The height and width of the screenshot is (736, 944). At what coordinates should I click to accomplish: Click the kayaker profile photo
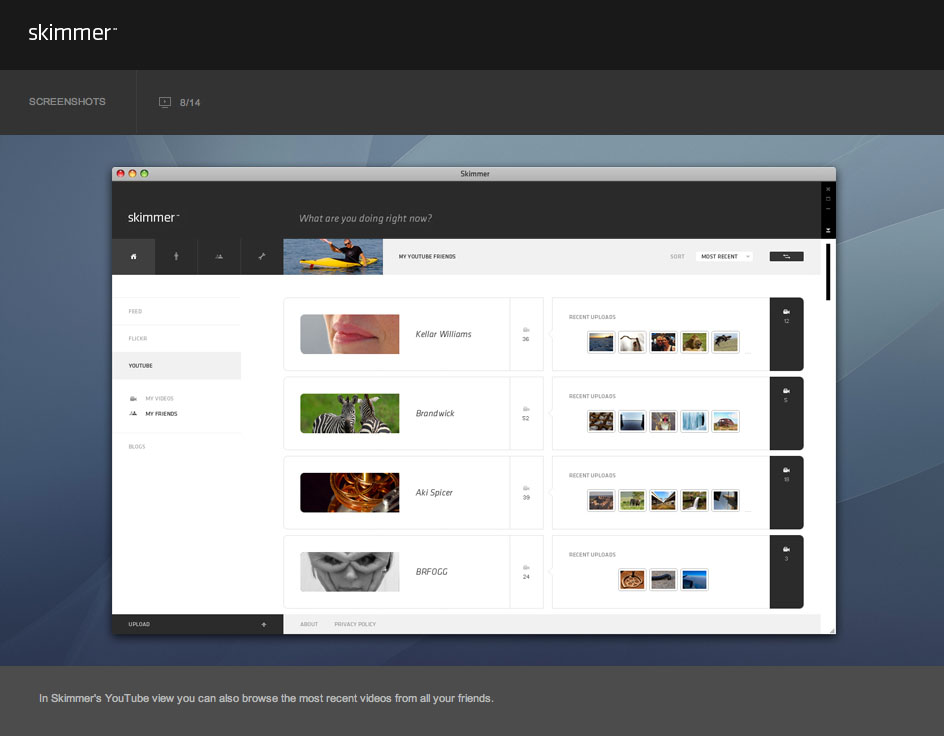(x=333, y=256)
